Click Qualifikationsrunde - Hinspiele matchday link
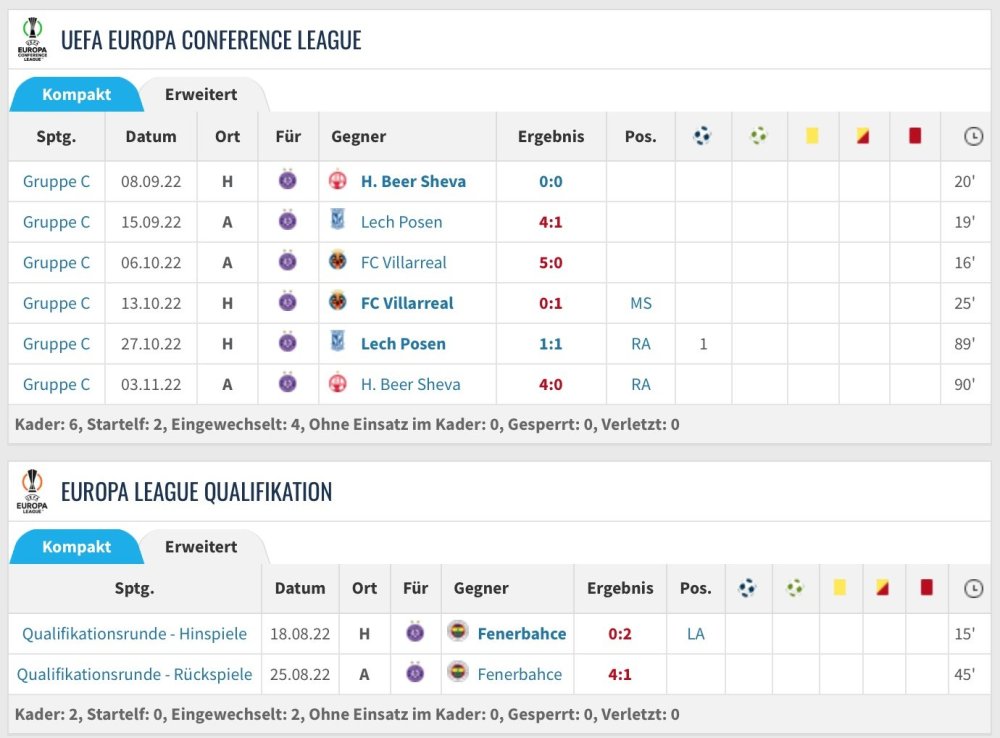Viewport: 1000px width, 738px height. click(134, 633)
